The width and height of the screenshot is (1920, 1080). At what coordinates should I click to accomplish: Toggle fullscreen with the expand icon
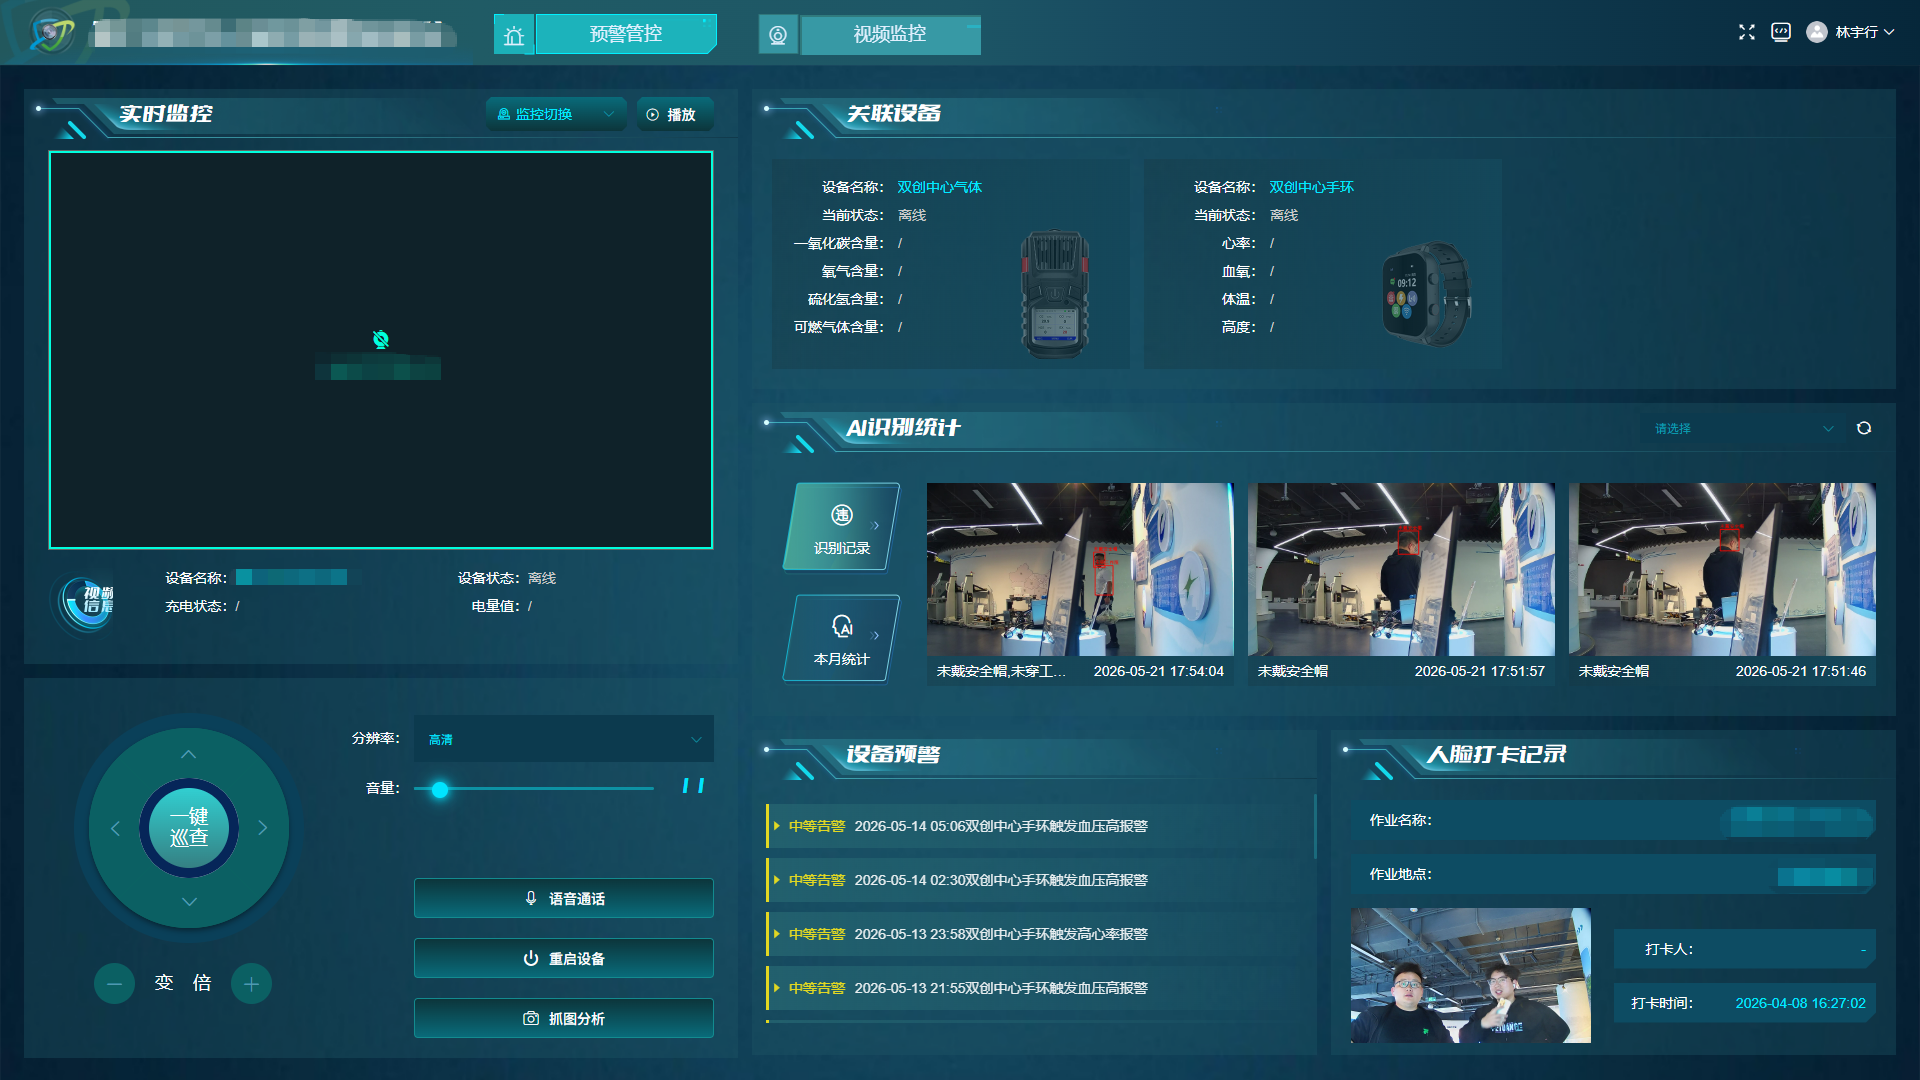tap(1747, 32)
